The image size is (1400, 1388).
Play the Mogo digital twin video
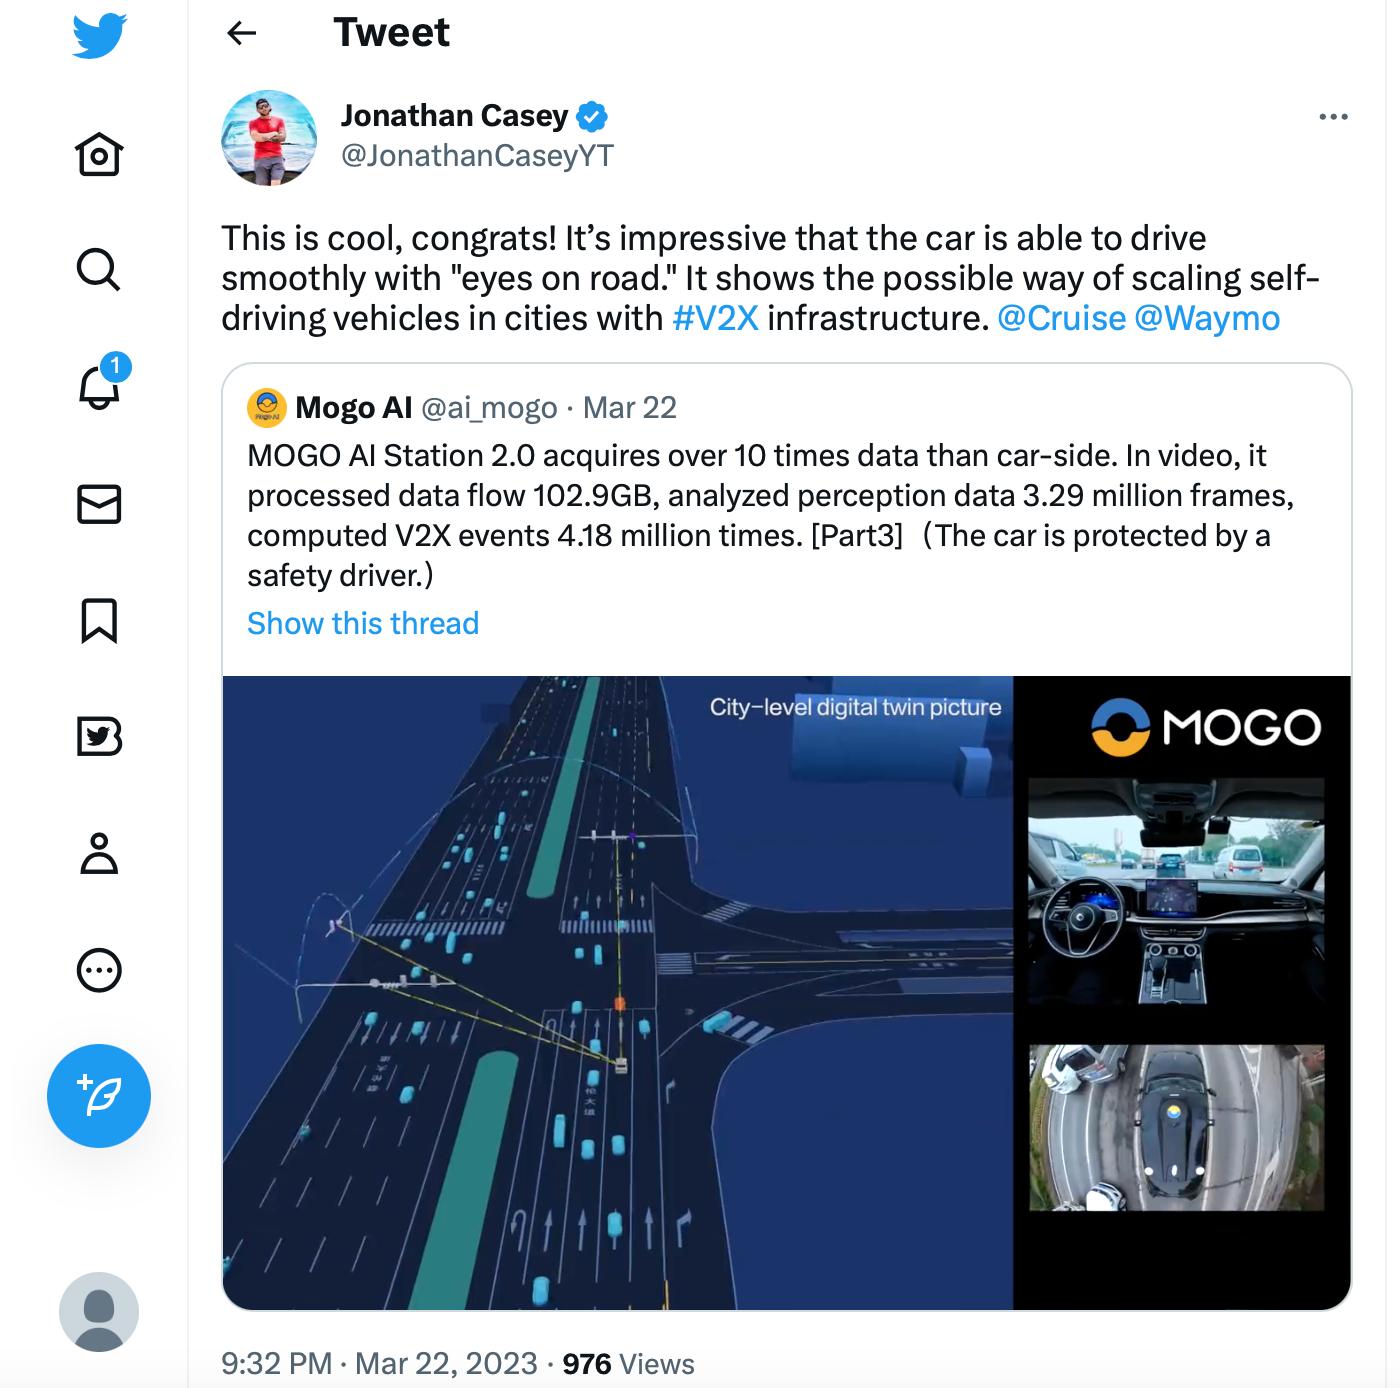pos(786,992)
